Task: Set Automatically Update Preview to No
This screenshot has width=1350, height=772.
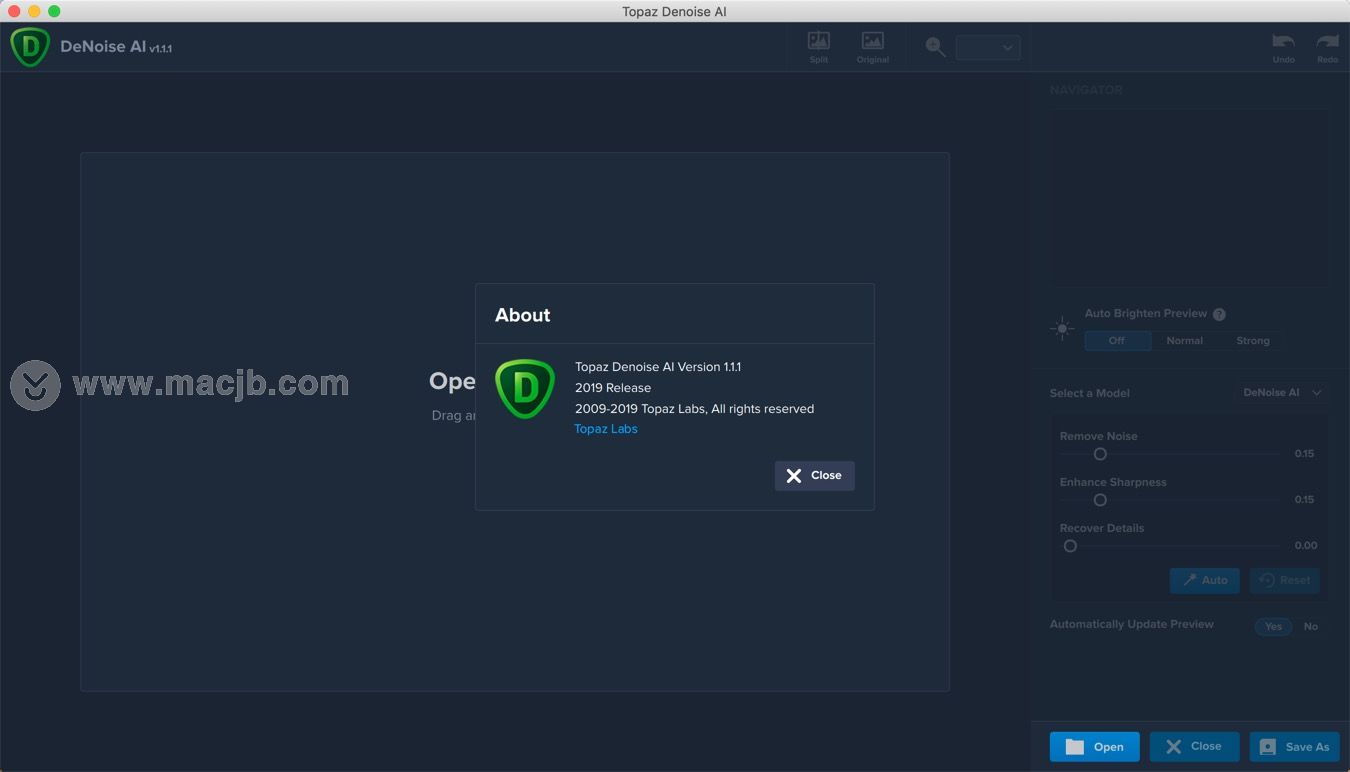Action: click(x=1310, y=627)
